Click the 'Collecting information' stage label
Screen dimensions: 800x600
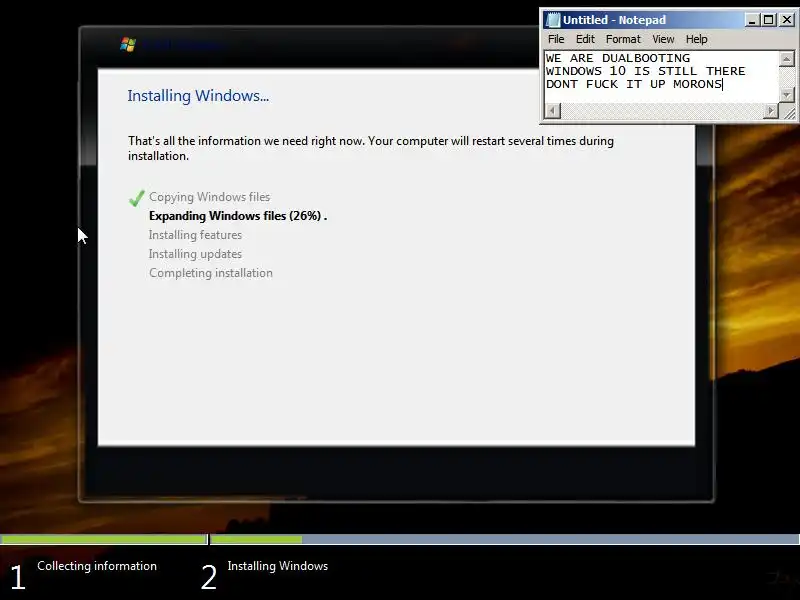pos(97,566)
